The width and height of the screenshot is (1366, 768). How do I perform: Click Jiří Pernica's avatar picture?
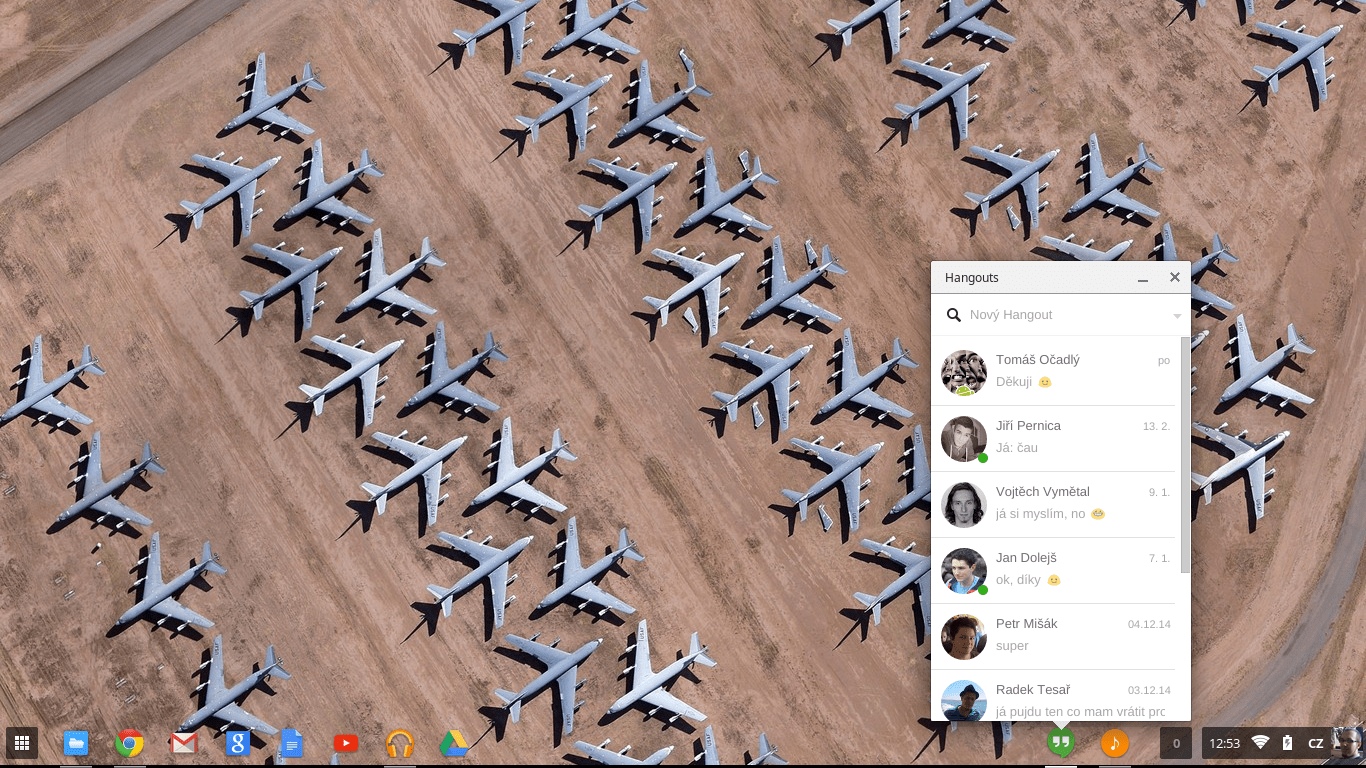click(964, 439)
